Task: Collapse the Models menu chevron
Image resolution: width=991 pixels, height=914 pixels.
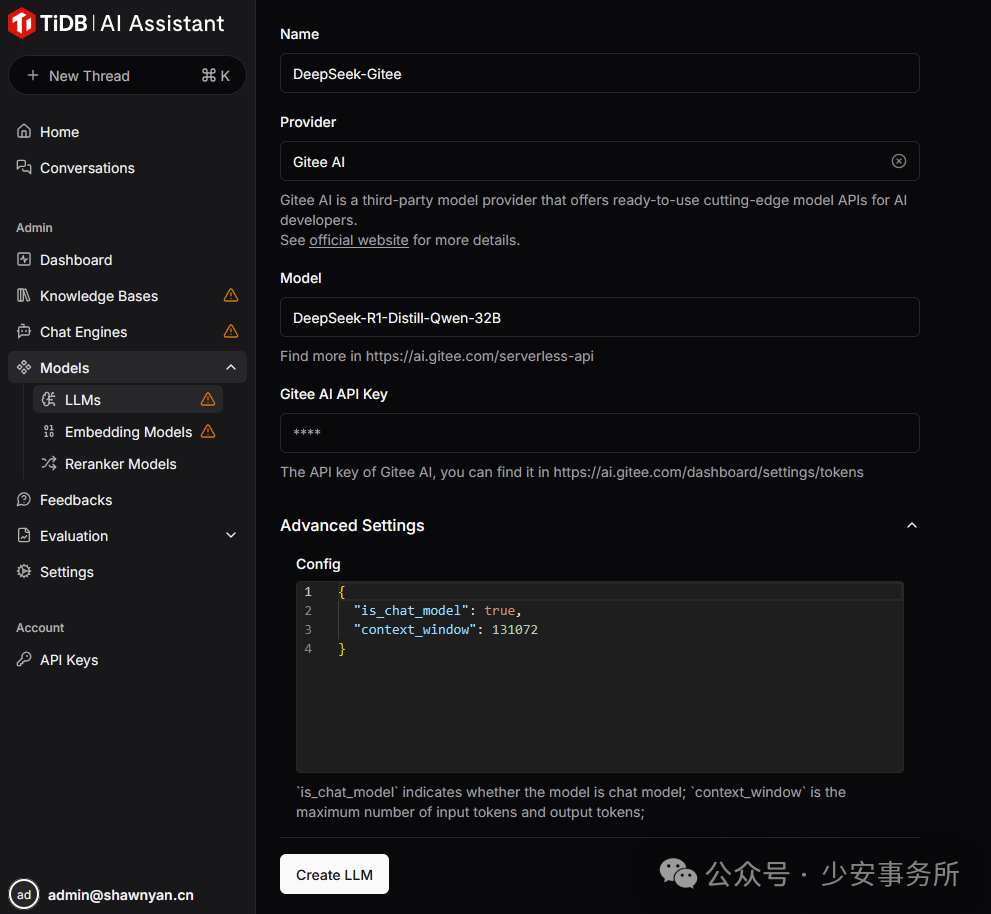Action: coord(231,367)
